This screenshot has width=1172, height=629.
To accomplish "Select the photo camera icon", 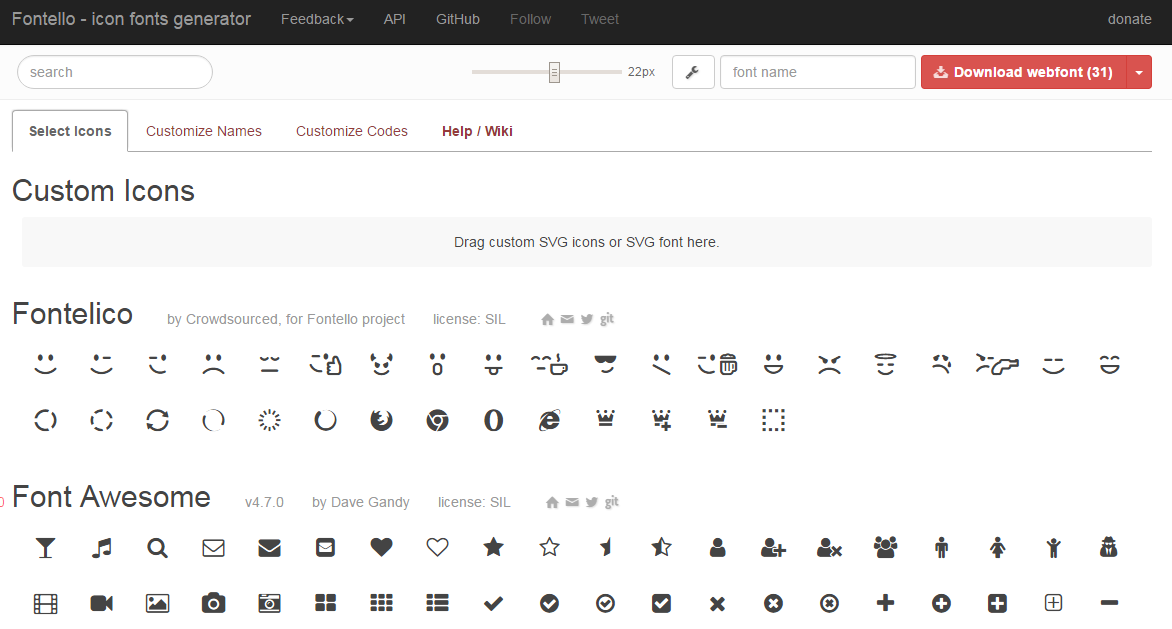I will click(x=214, y=604).
